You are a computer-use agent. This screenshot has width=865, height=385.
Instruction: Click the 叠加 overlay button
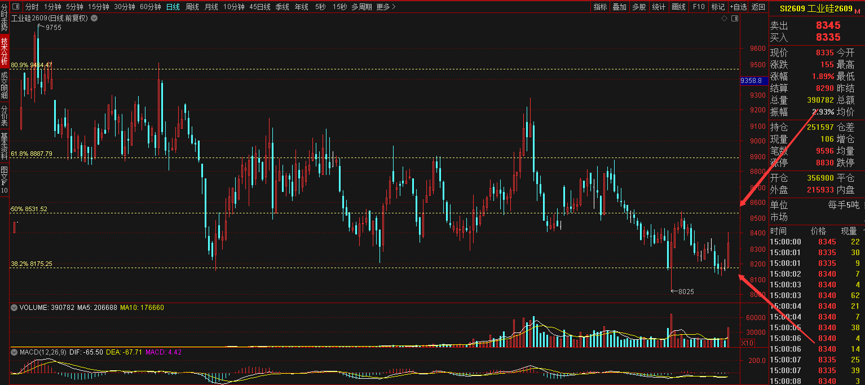click(x=620, y=7)
